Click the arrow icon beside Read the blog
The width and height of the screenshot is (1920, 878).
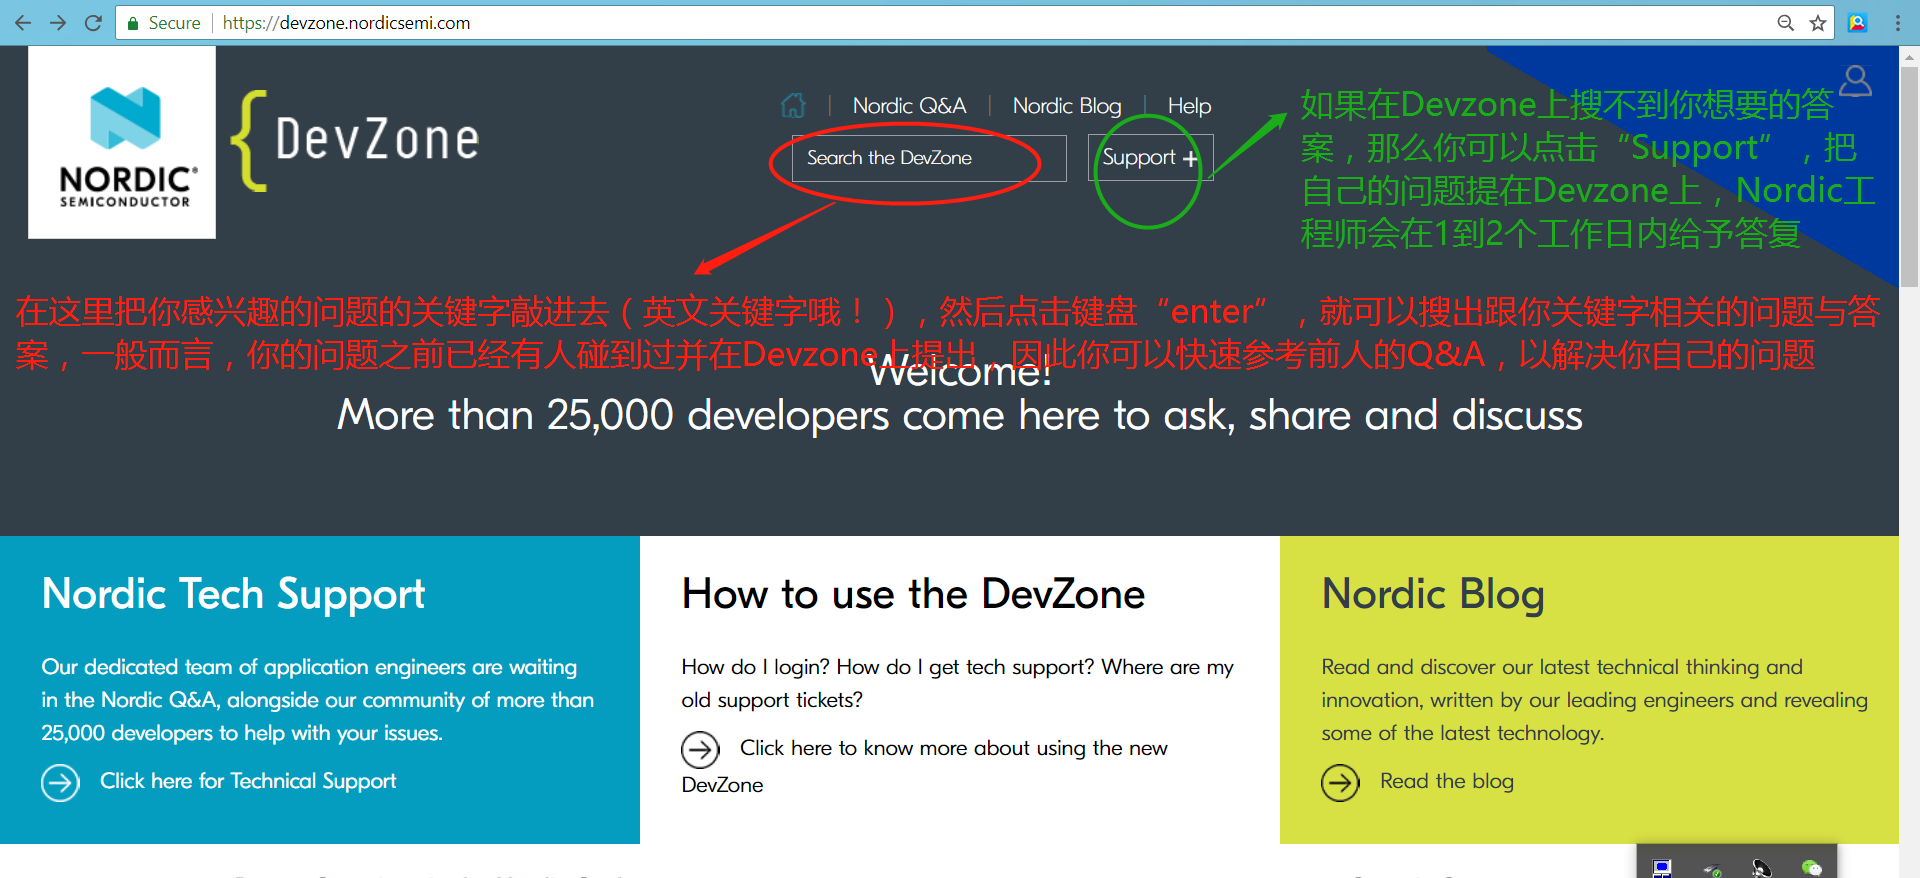(x=1340, y=782)
